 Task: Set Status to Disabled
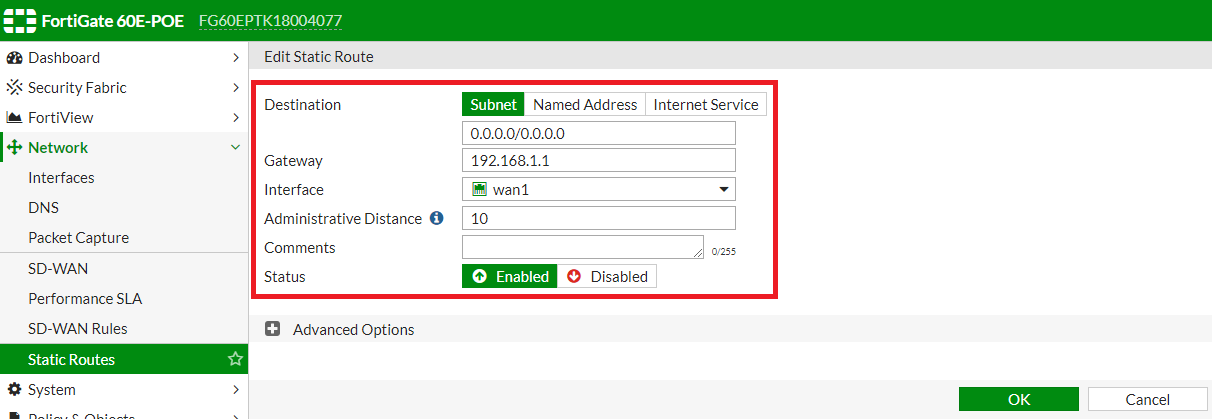tap(607, 277)
